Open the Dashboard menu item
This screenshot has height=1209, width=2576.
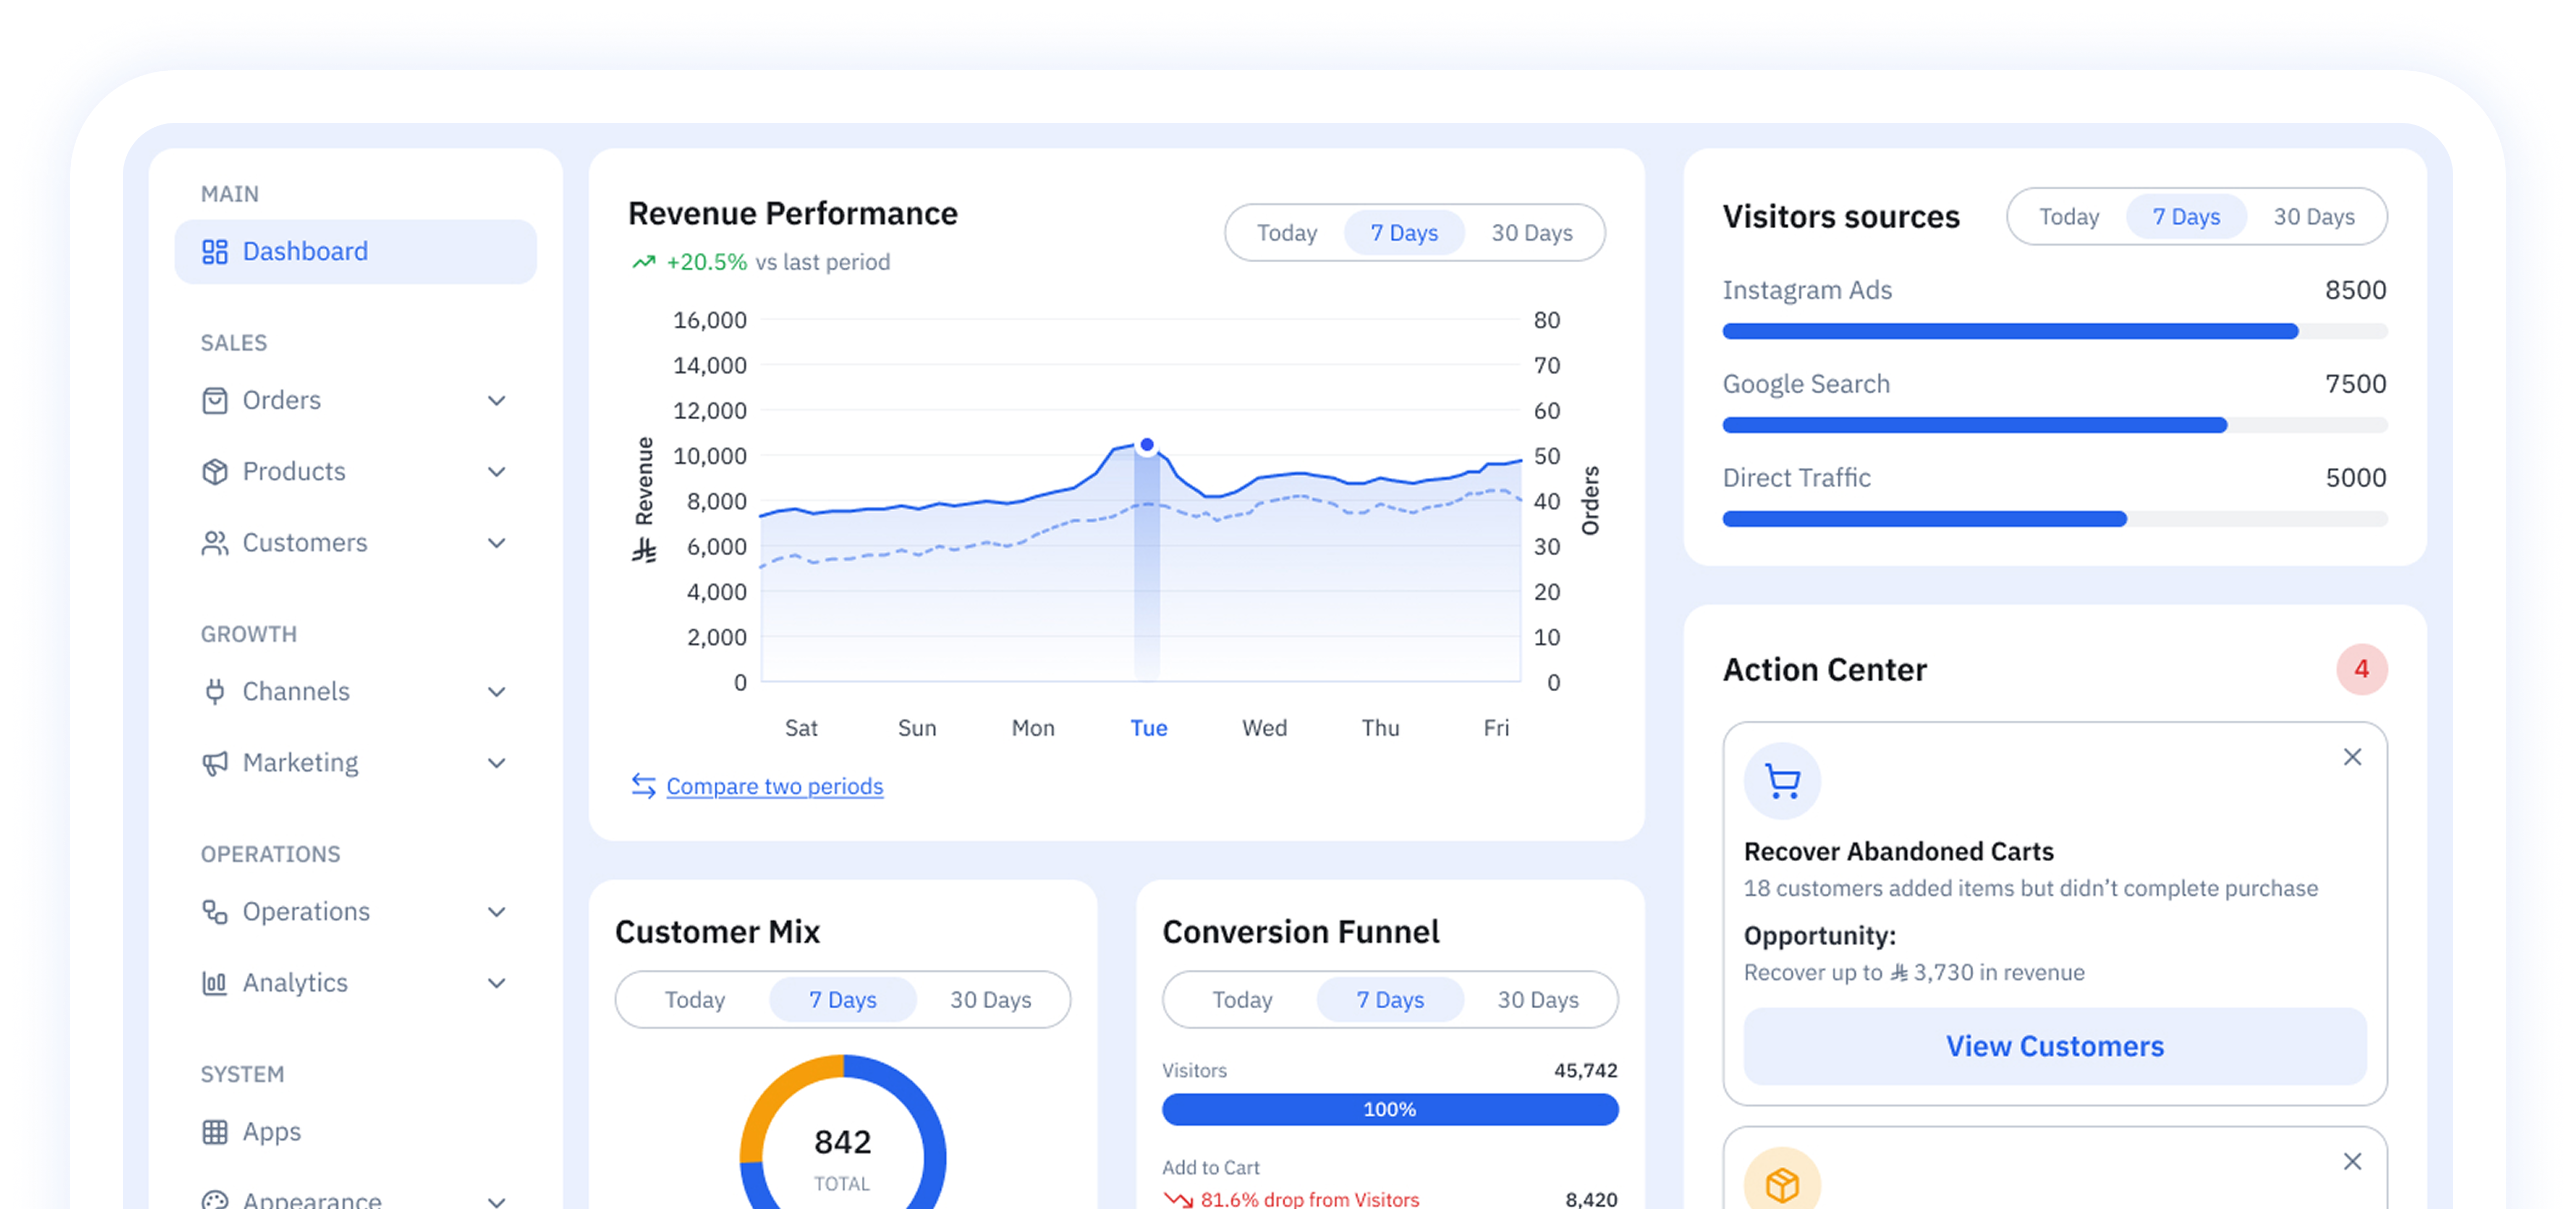pos(355,251)
